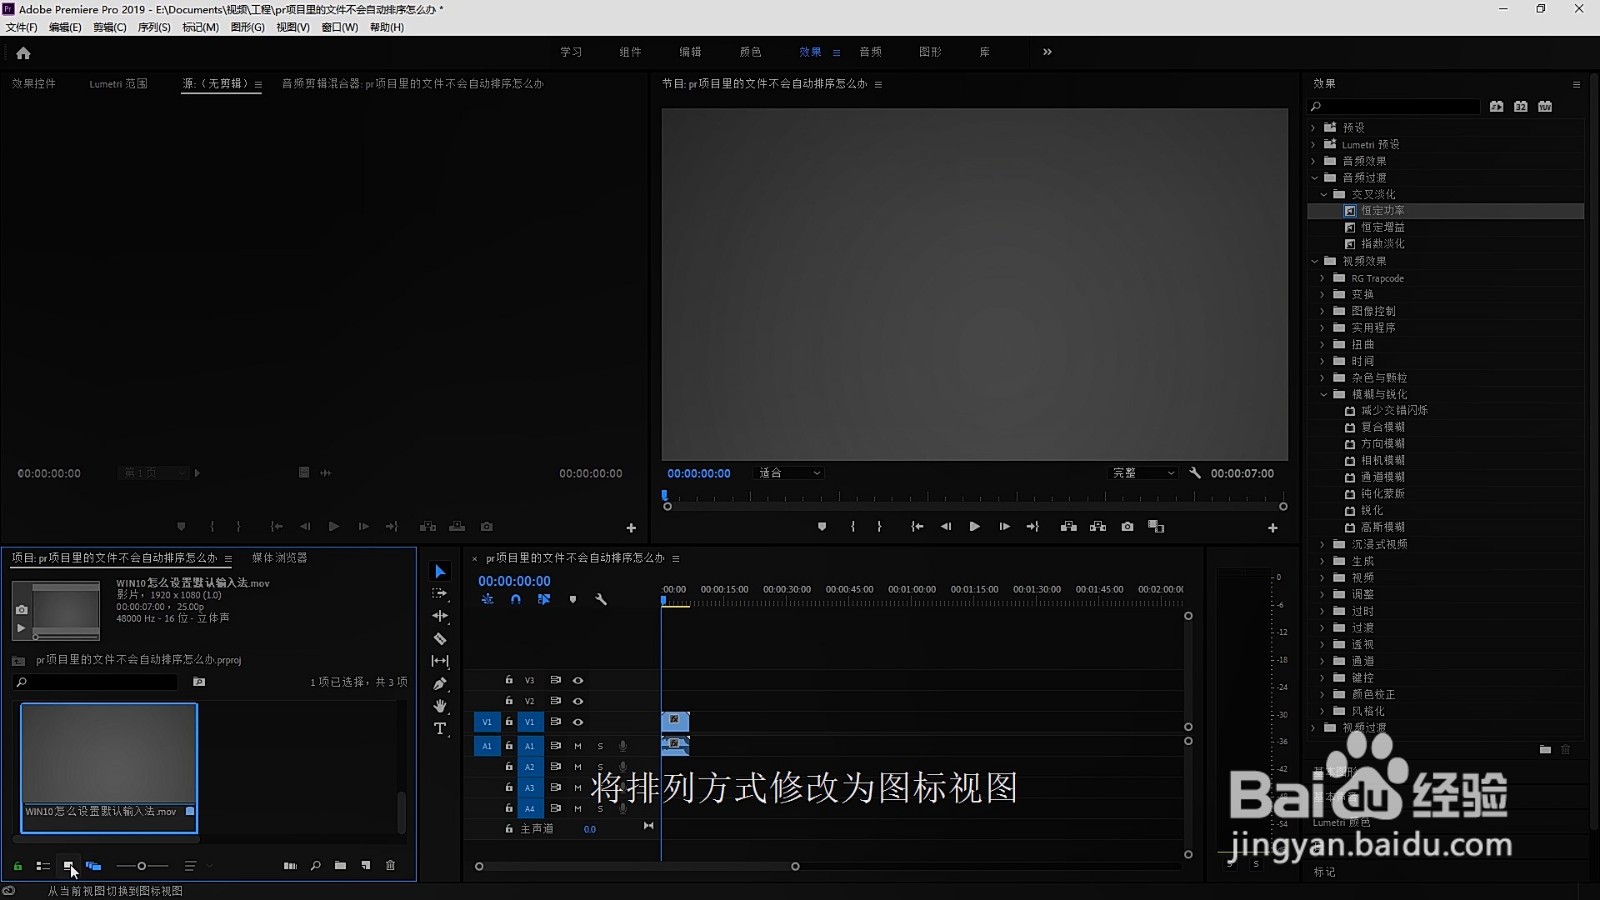Viewport: 1600px width, 900px height.
Task: Toggle V1 track output eye
Action: click(x=578, y=722)
